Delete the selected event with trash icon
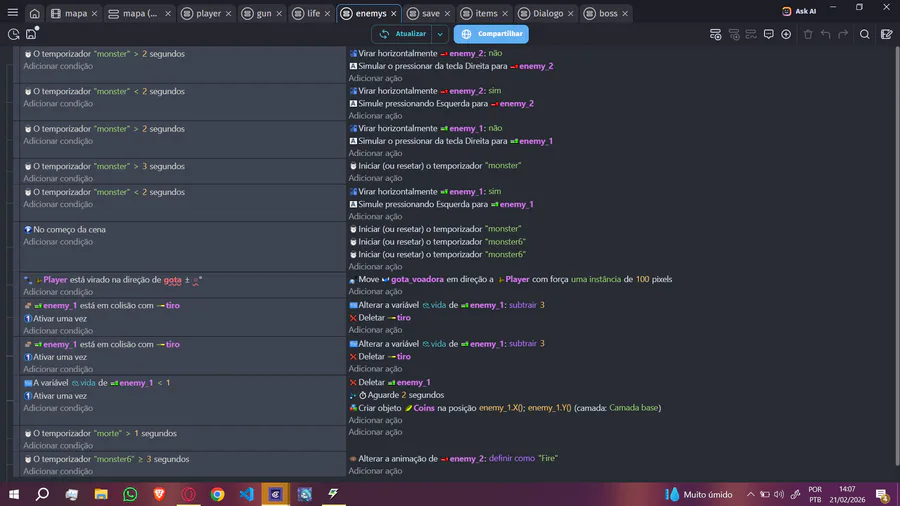 pos(808,34)
